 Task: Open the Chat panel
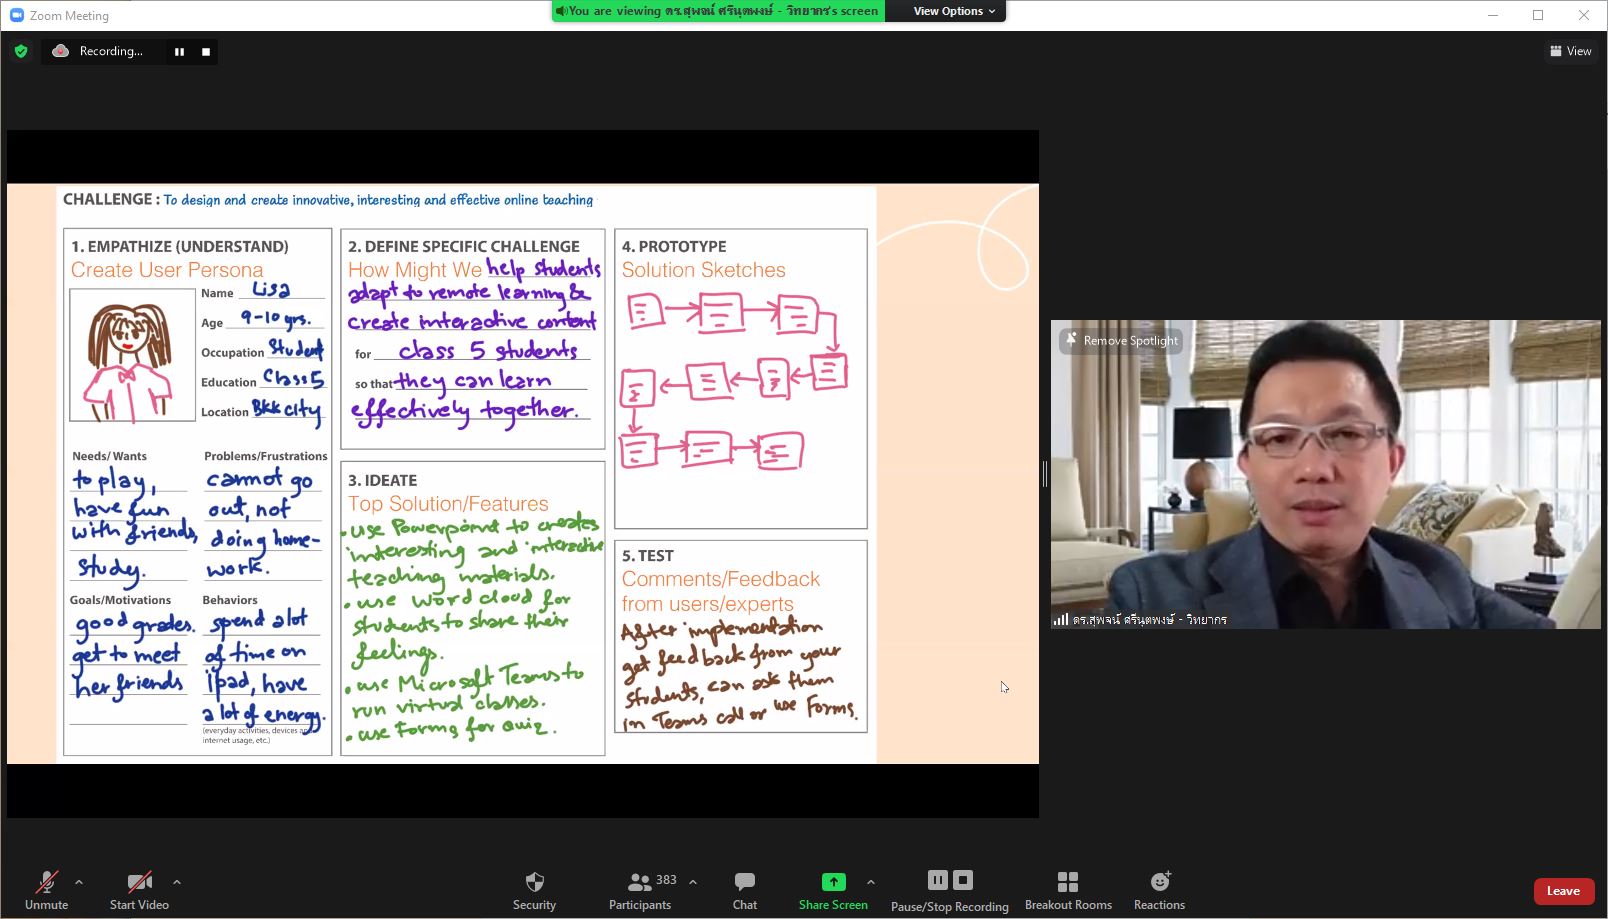(745, 889)
